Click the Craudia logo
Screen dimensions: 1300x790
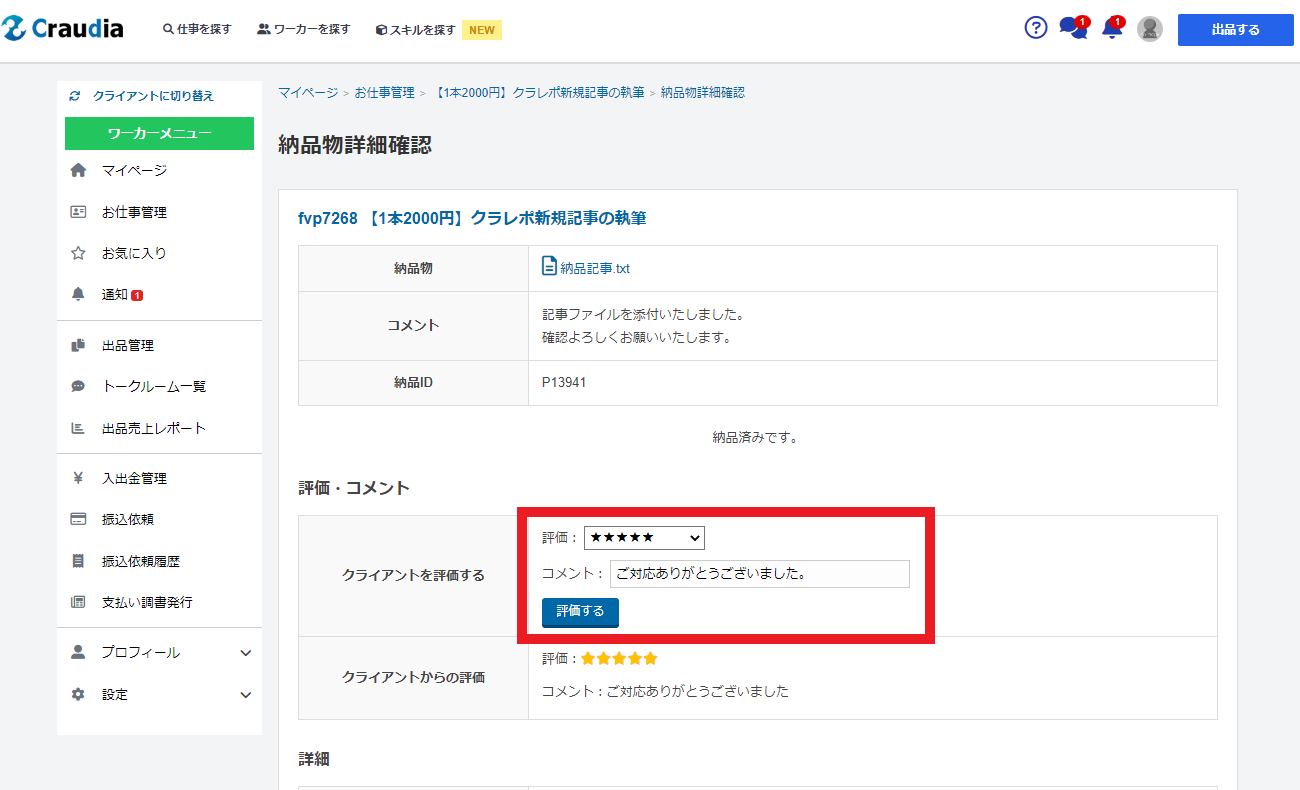63,29
